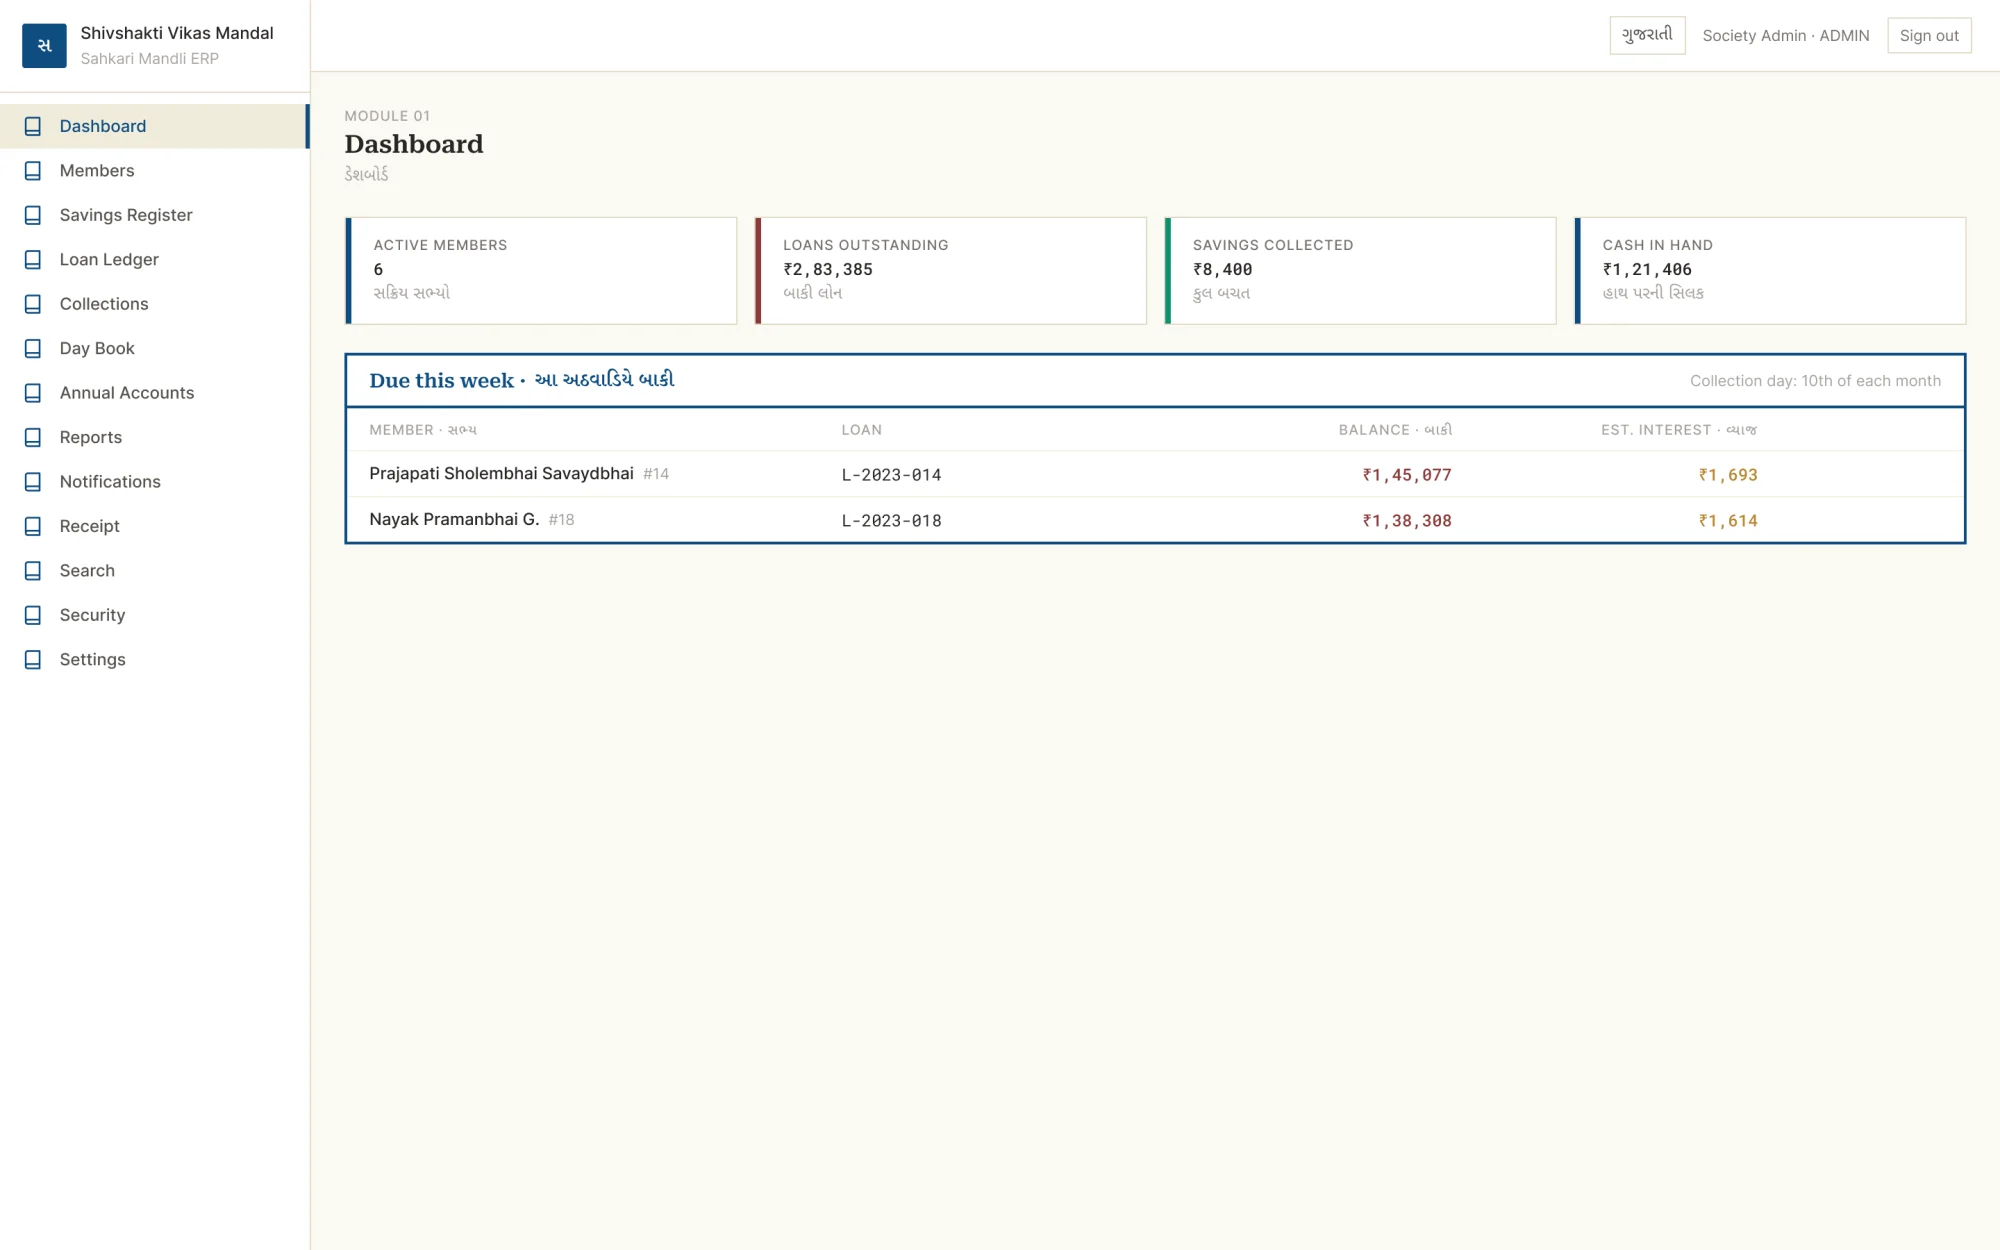Click the Settings sidebar icon
Image resolution: width=2000 pixels, height=1250 pixels.
point(33,660)
